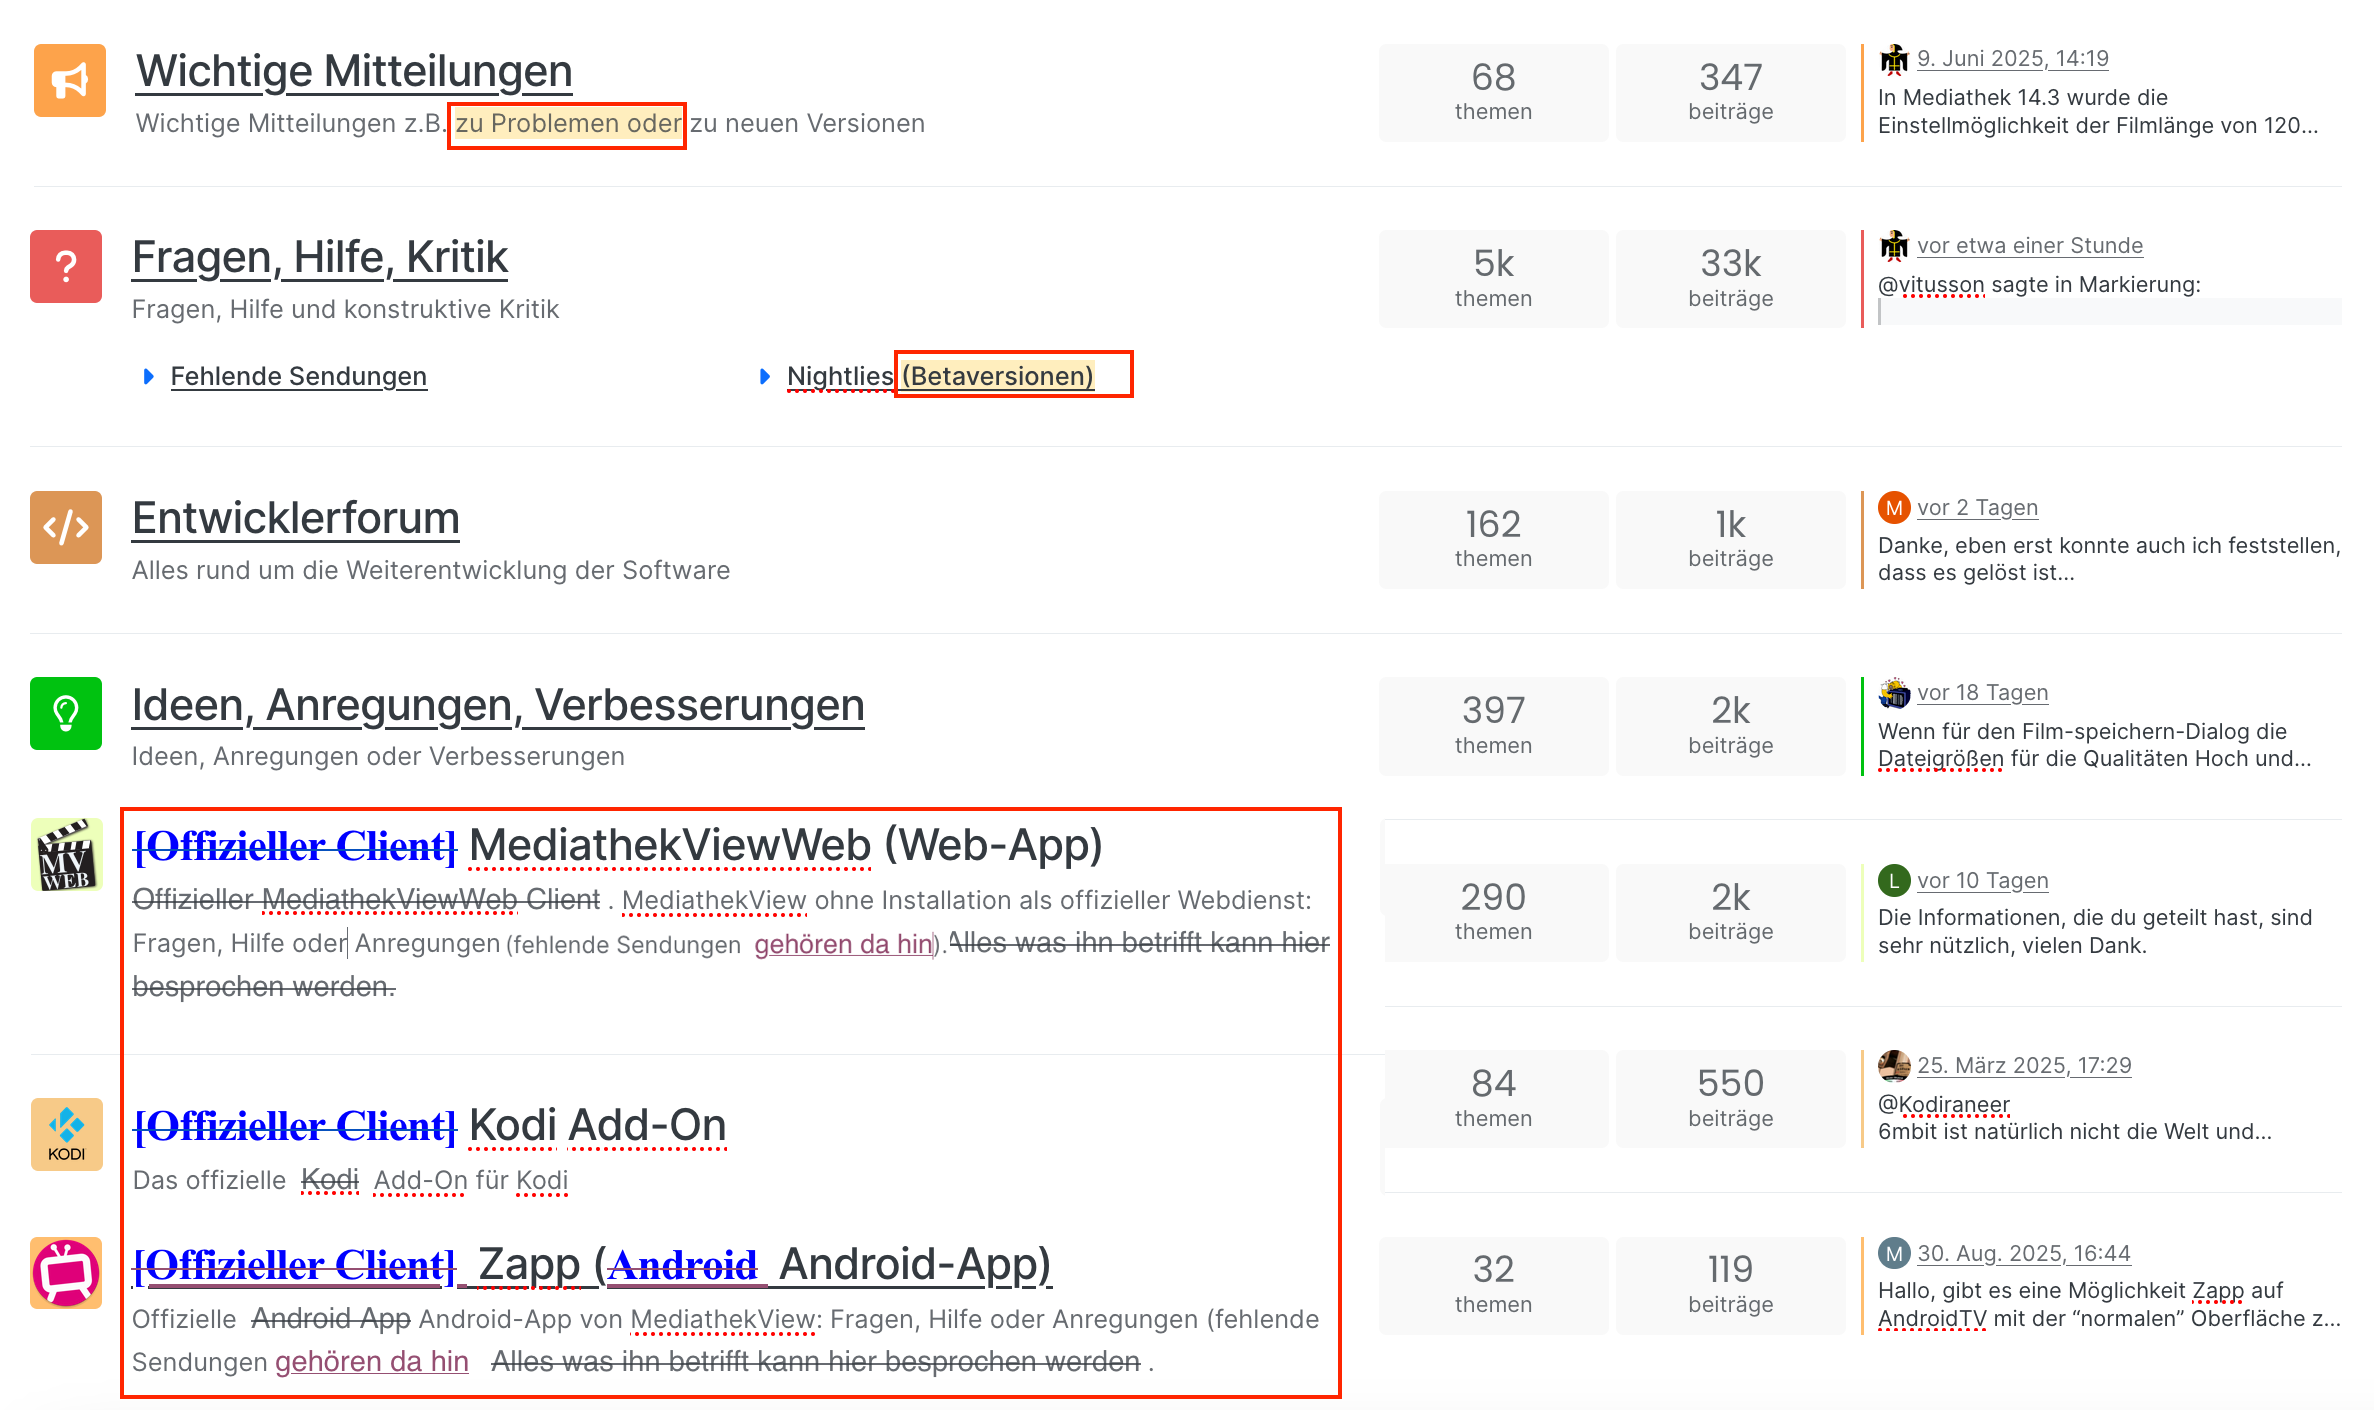Click the orange M user avatar
The height and width of the screenshot is (1410, 2374).
click(1893, 508)
